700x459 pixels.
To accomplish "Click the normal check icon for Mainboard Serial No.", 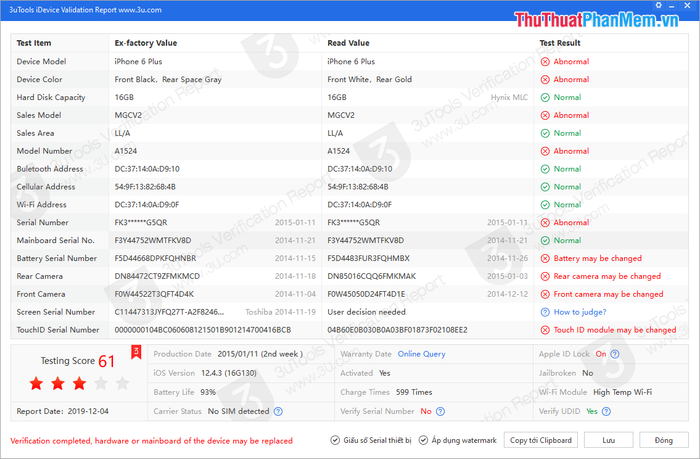I will [545, 240].
